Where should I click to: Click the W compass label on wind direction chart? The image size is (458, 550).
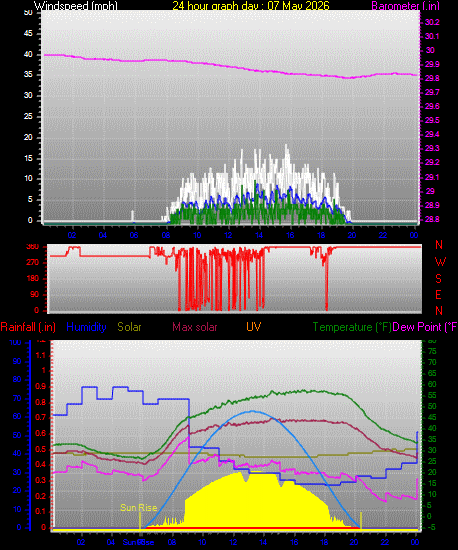pos(440,262)
